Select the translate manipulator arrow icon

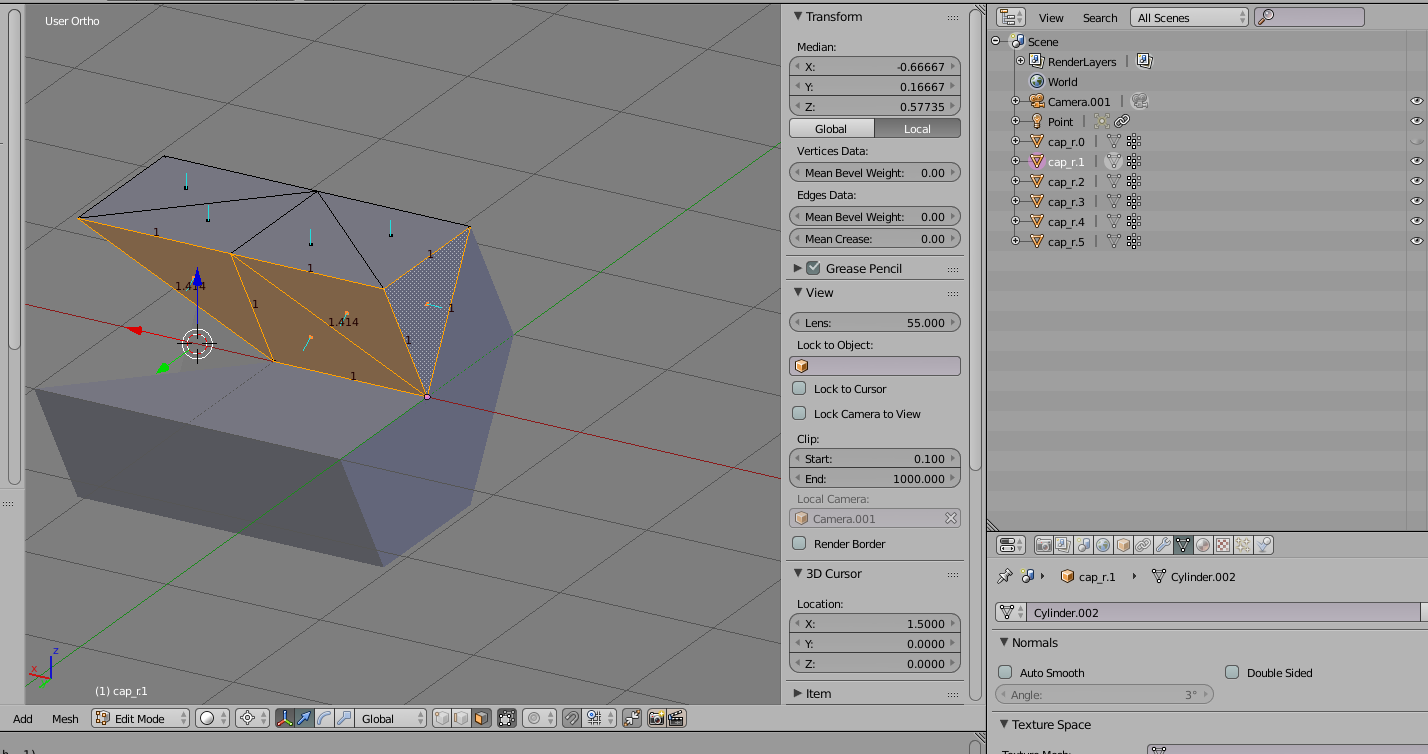click(305, 718)
